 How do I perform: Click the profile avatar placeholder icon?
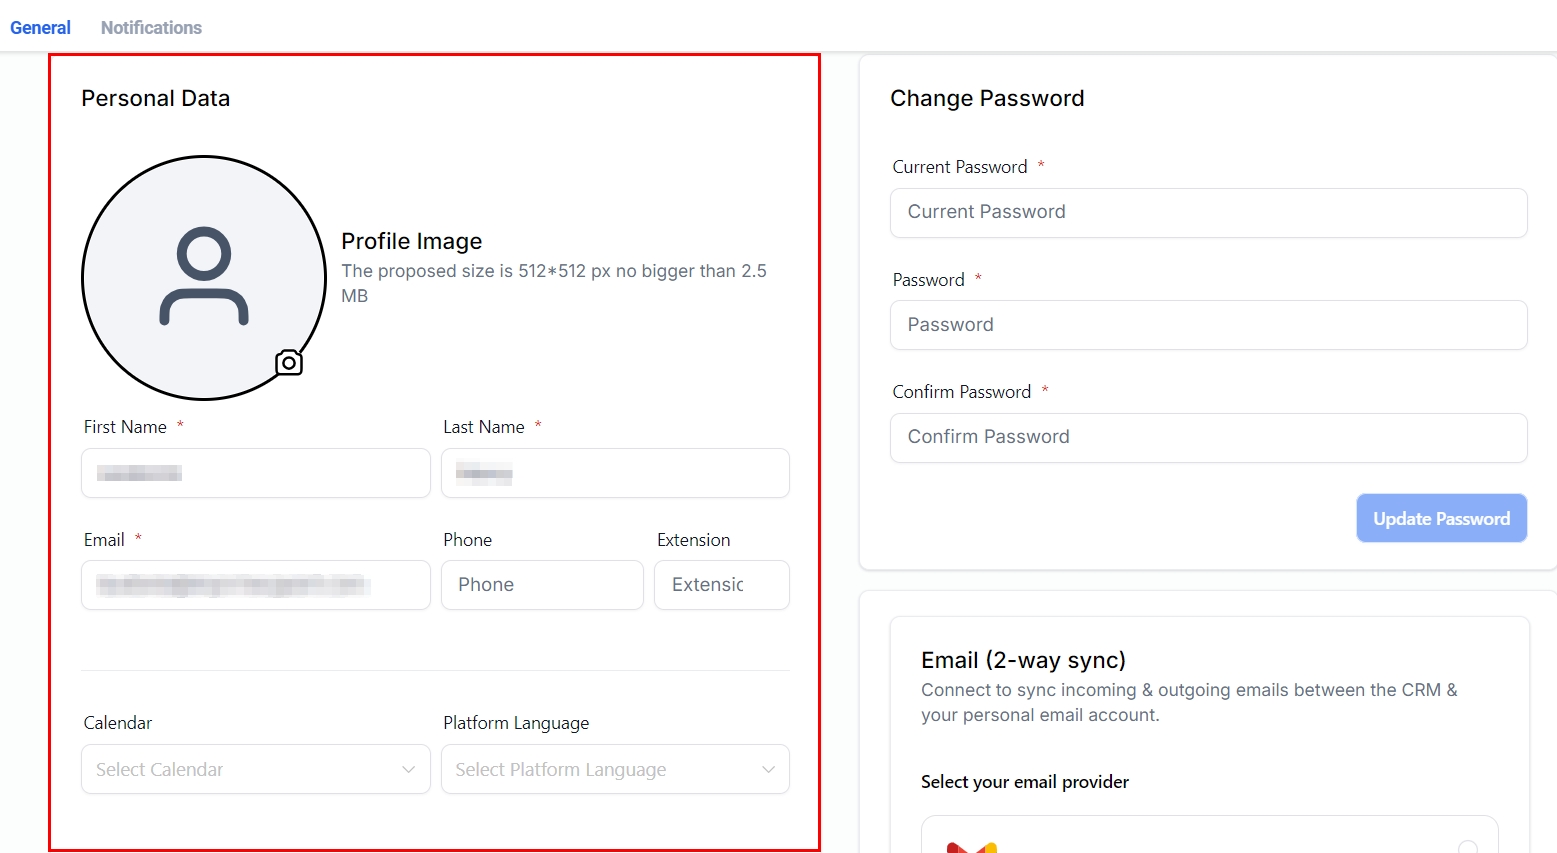coord(204,277)
